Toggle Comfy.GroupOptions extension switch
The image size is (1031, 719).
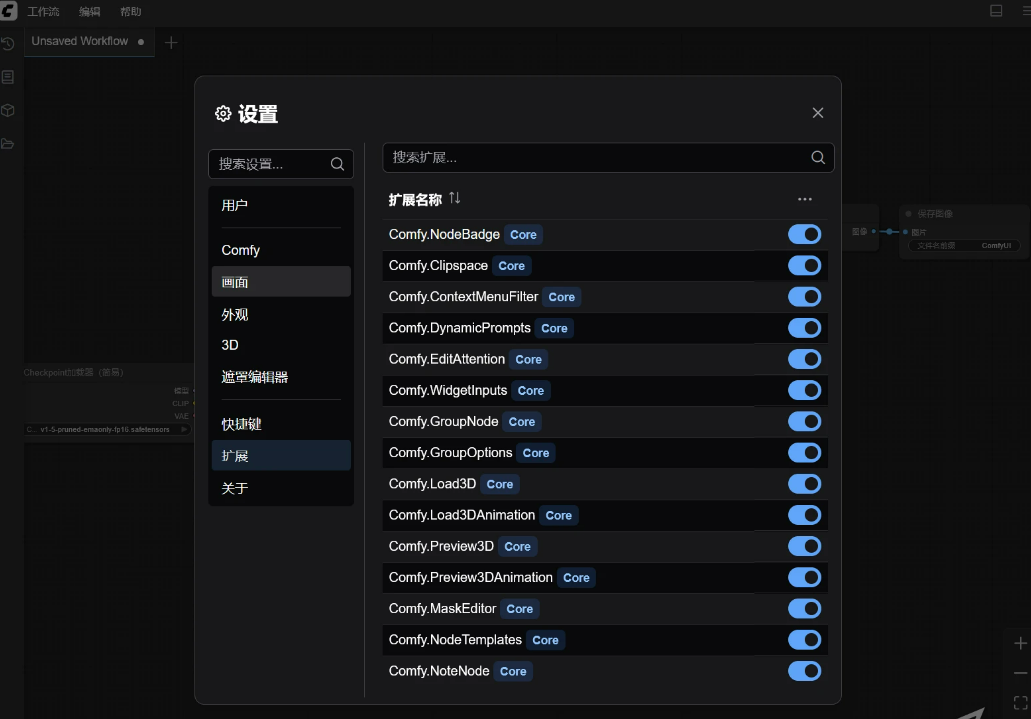(805, 453)
